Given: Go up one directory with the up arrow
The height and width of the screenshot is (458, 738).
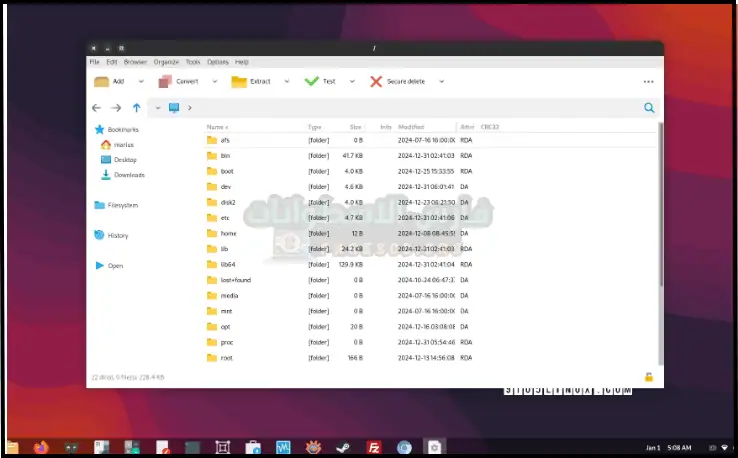Looking at the screenshot, I should coord(136,108).
